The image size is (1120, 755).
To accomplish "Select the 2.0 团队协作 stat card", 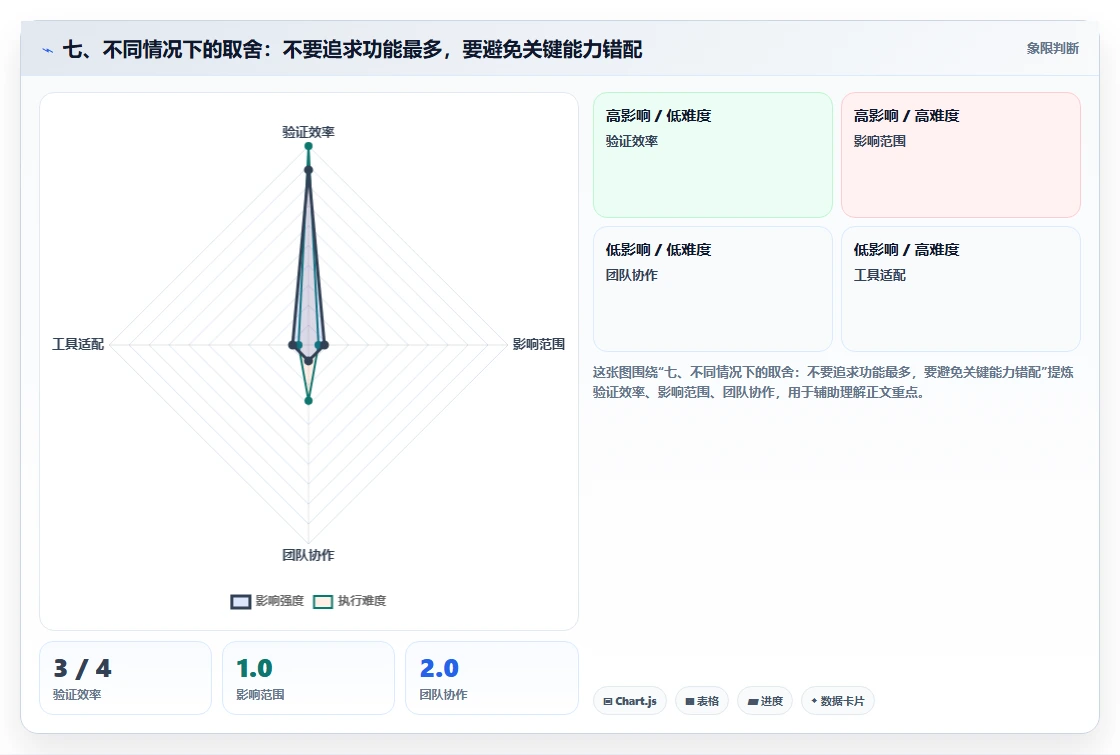I will coord(492,678).
